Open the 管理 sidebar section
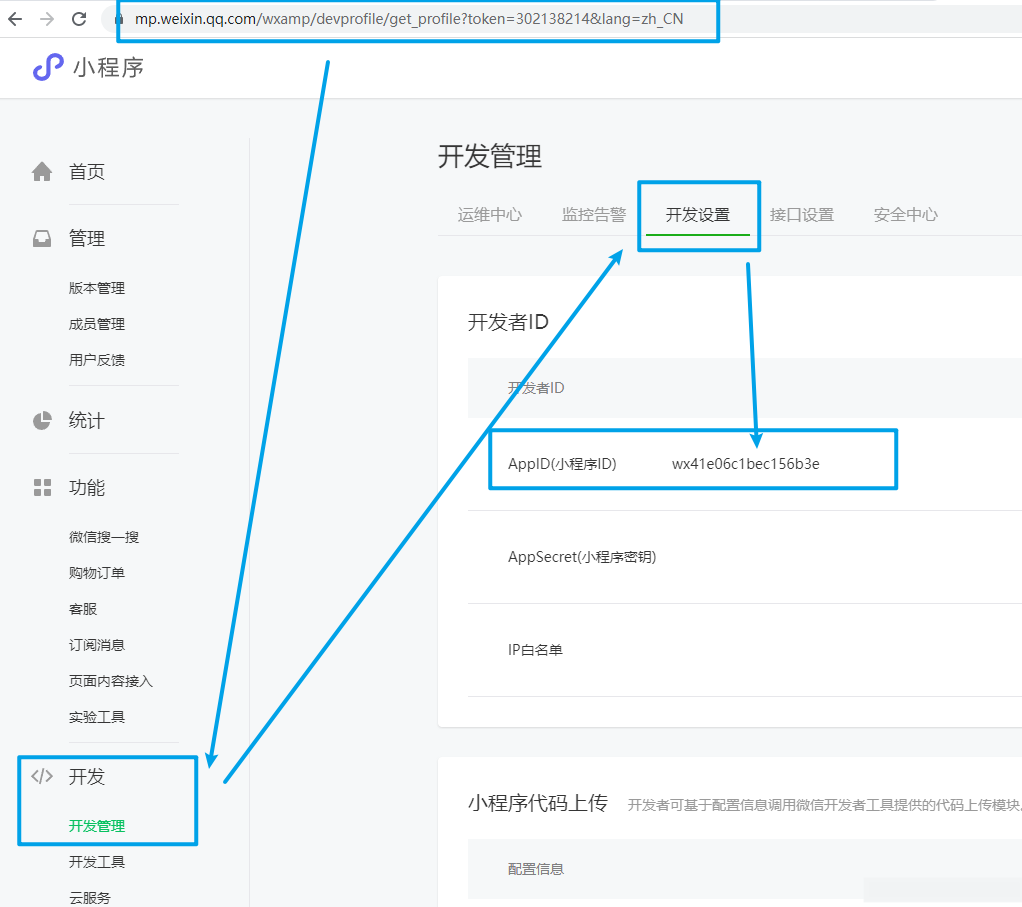Viewport: 1022px width, 907px height. pos(87,238)
